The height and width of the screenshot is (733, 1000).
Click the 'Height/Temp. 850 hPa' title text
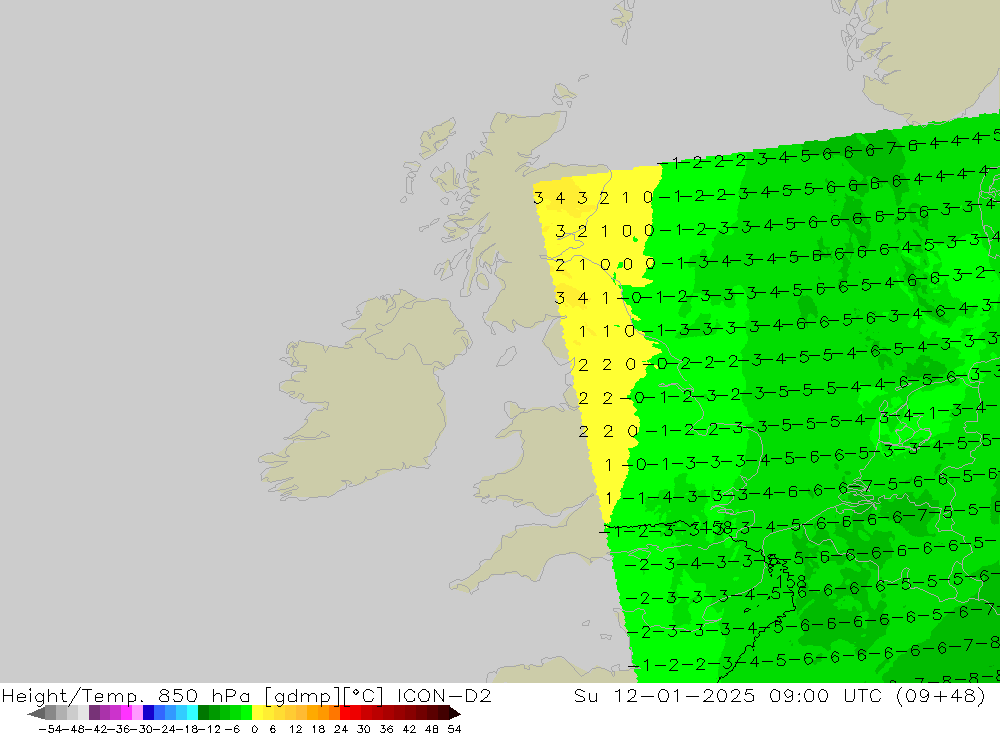[x=126, y=695]
